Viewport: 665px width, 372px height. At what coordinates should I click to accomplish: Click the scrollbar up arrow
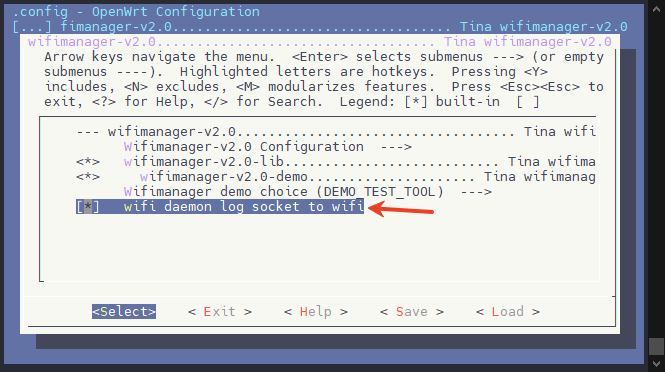coord(656,9)
